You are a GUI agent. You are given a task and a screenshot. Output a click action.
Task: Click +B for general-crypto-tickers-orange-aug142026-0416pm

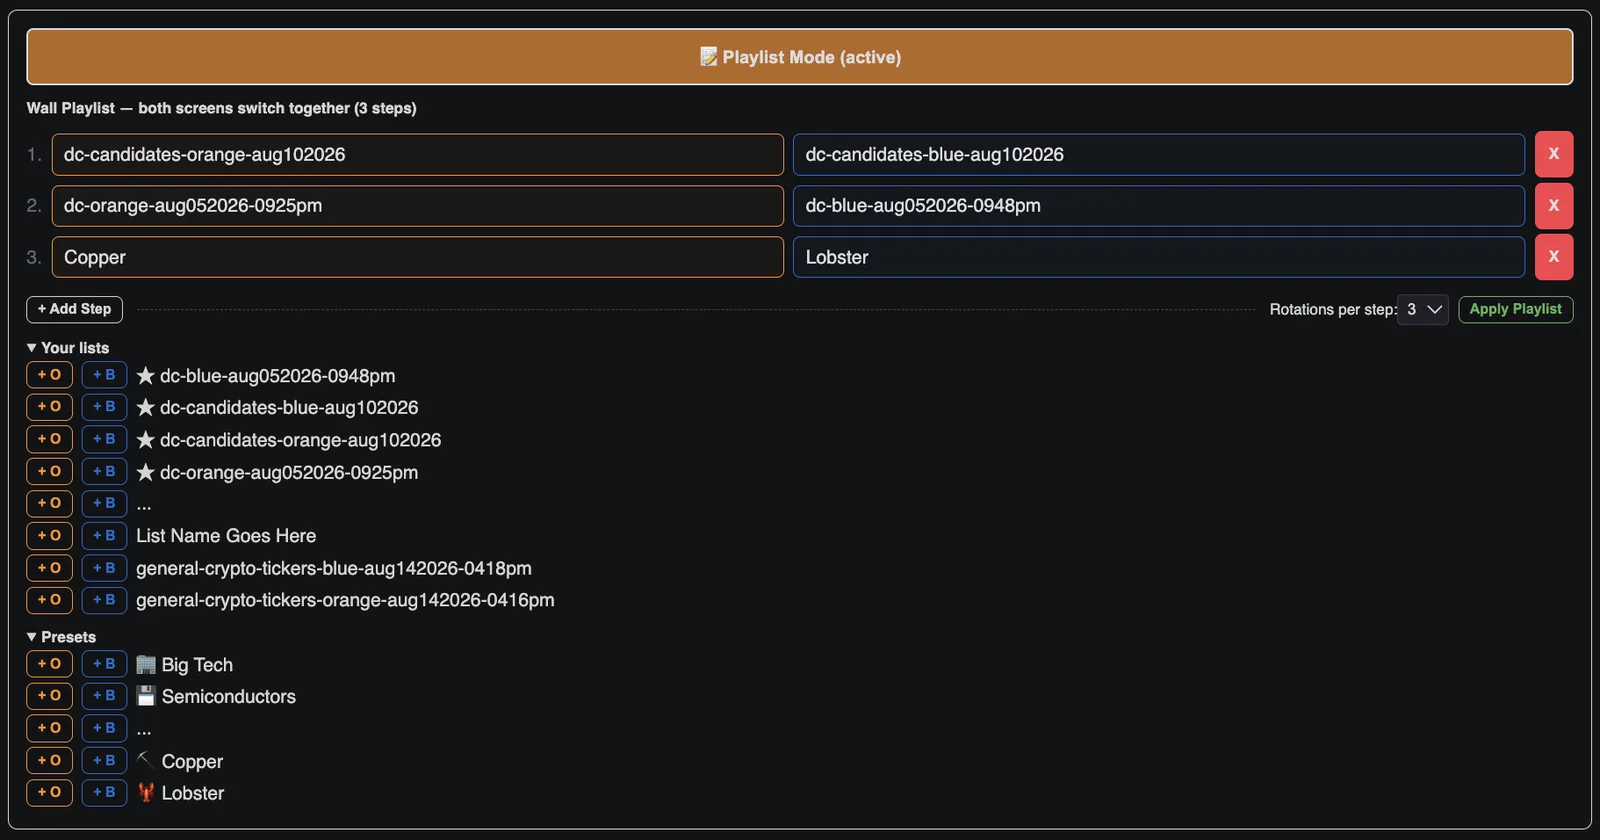[x=104, y=600]
